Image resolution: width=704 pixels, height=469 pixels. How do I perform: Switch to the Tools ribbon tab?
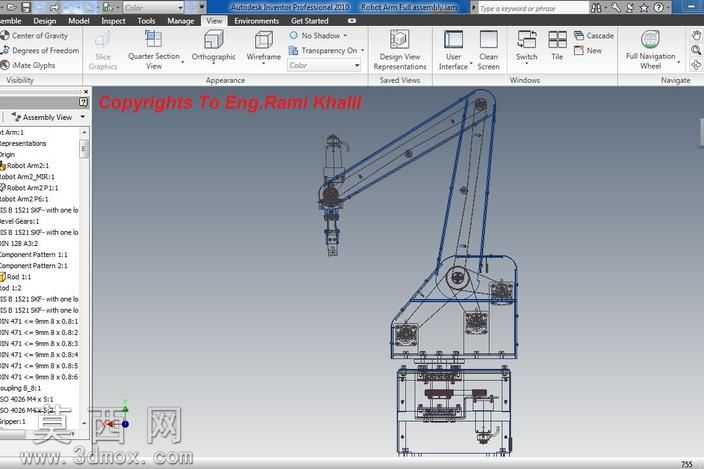146,21
